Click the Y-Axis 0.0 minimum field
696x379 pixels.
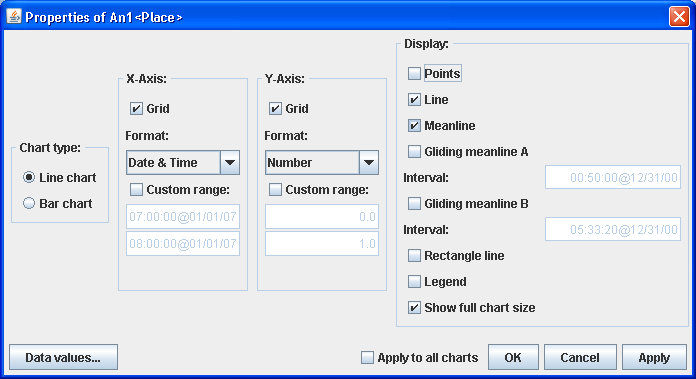click(x=322, y=217)
